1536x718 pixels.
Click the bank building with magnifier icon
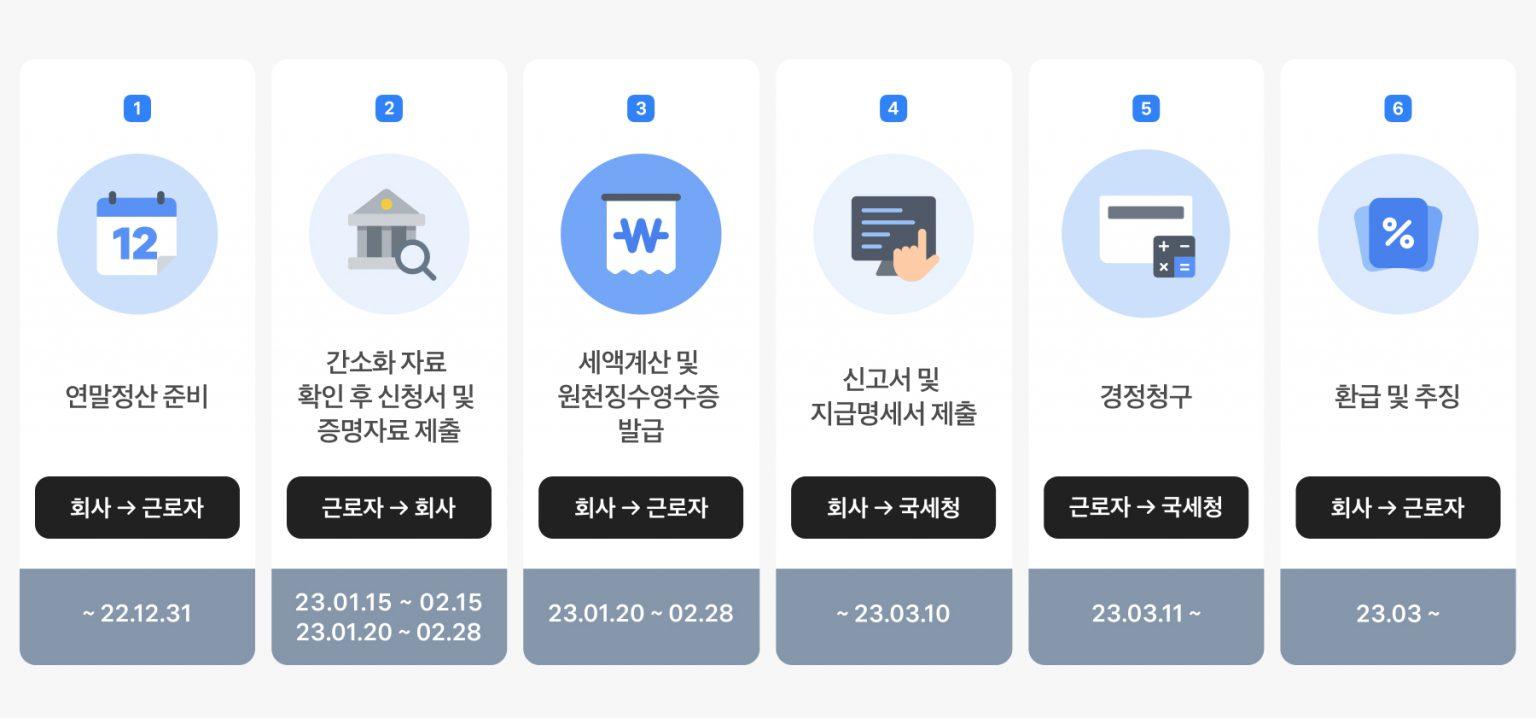point(389,234)
